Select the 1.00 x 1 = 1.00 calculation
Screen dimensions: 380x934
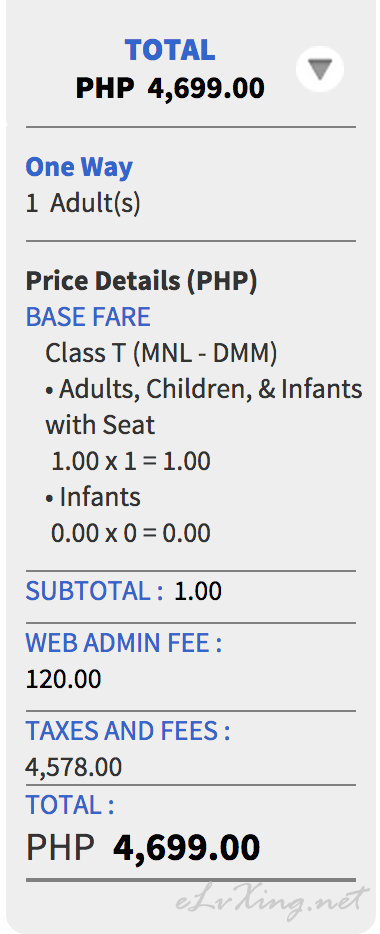[130, 462]
